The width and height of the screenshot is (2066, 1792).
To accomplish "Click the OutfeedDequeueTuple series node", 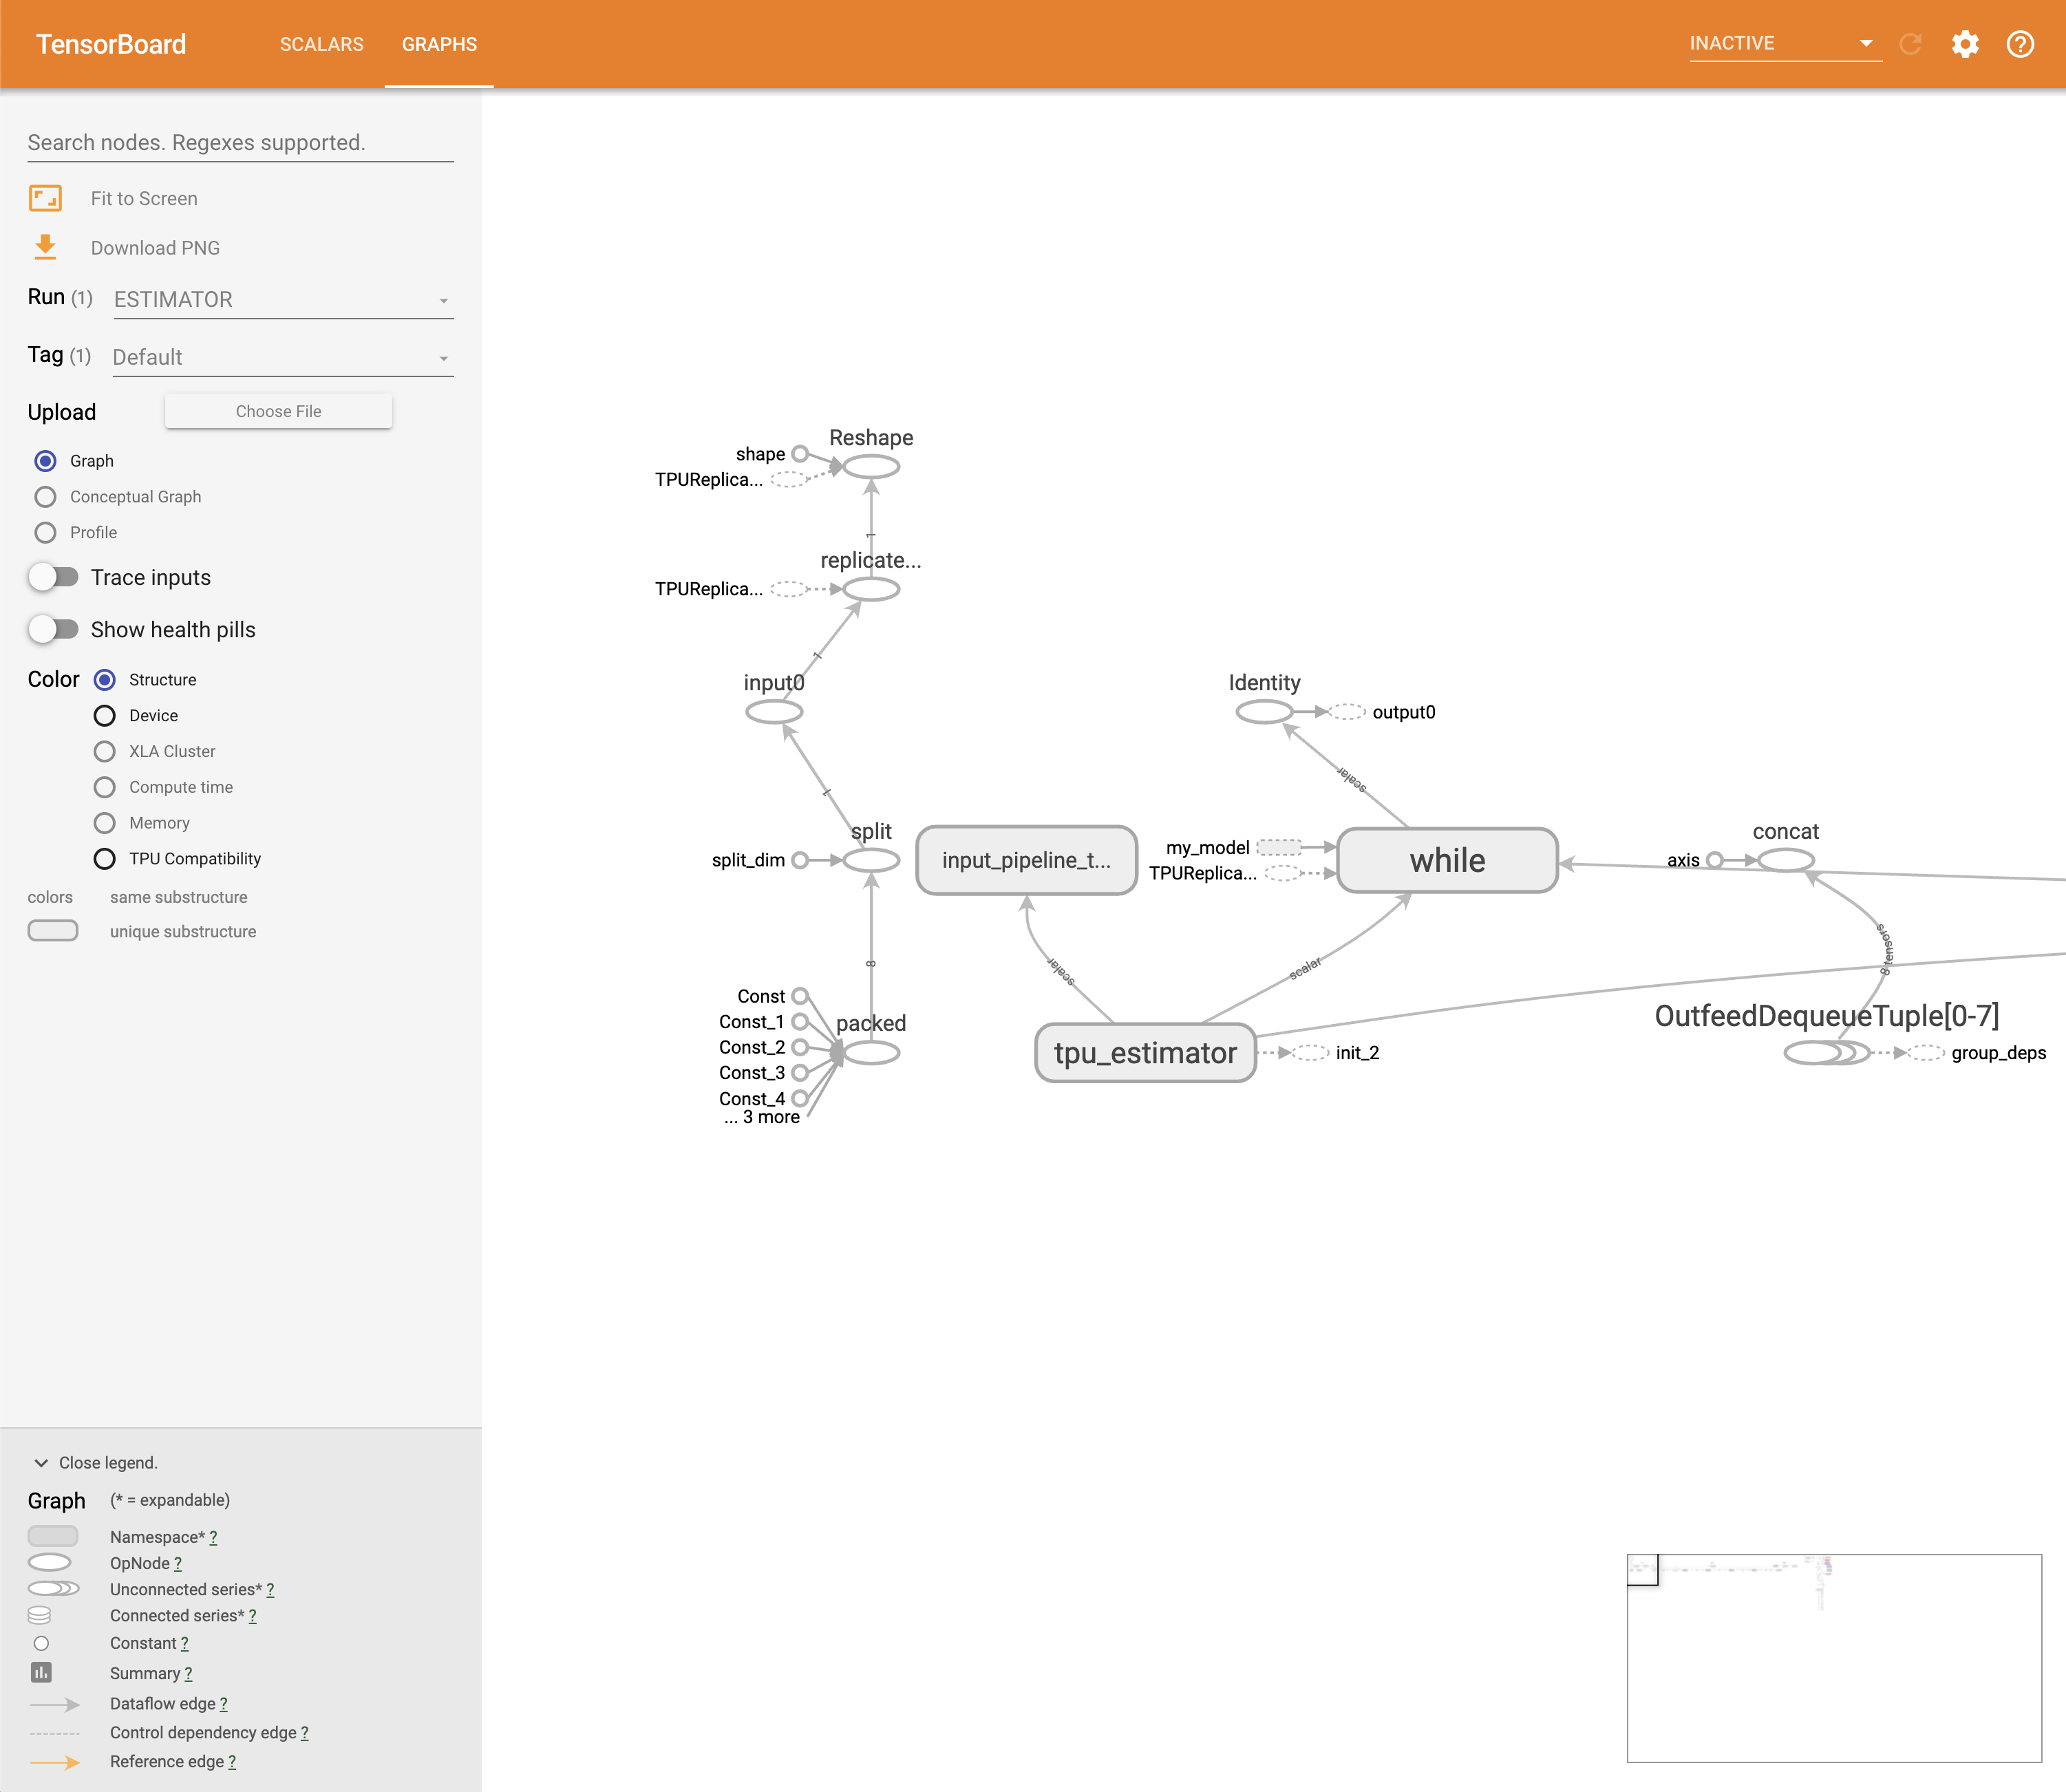I will point(1825,1053).
